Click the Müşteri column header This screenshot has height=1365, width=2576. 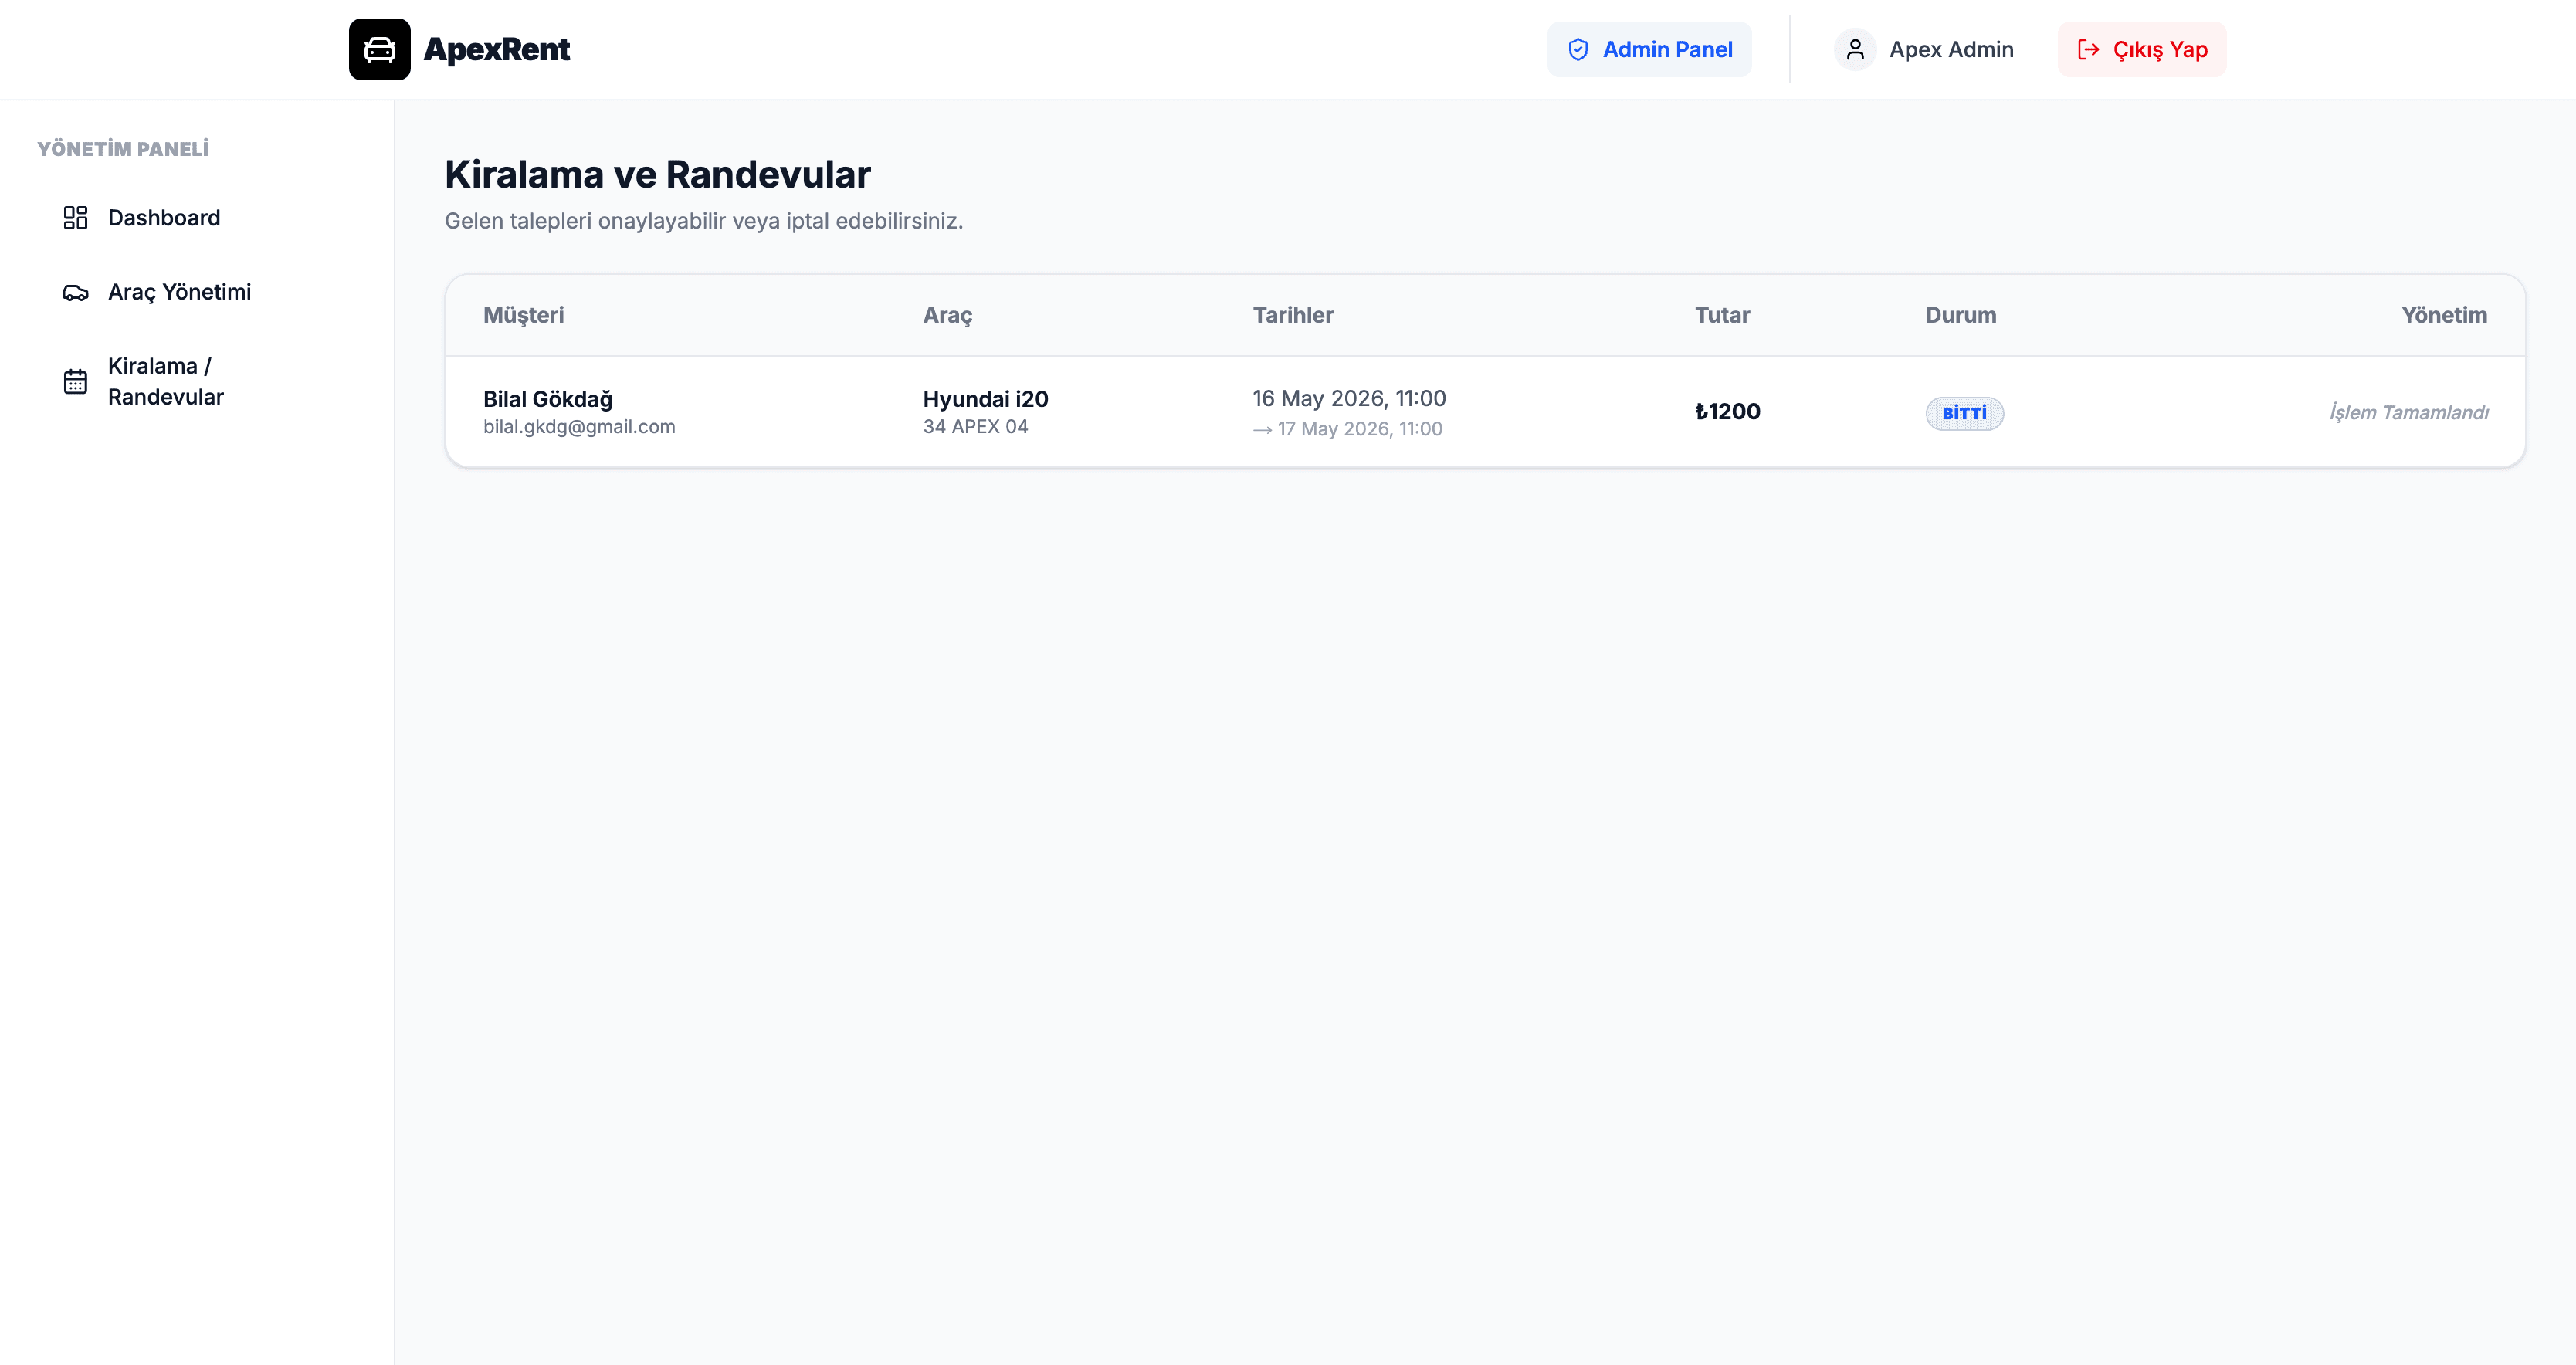[523, 315]
